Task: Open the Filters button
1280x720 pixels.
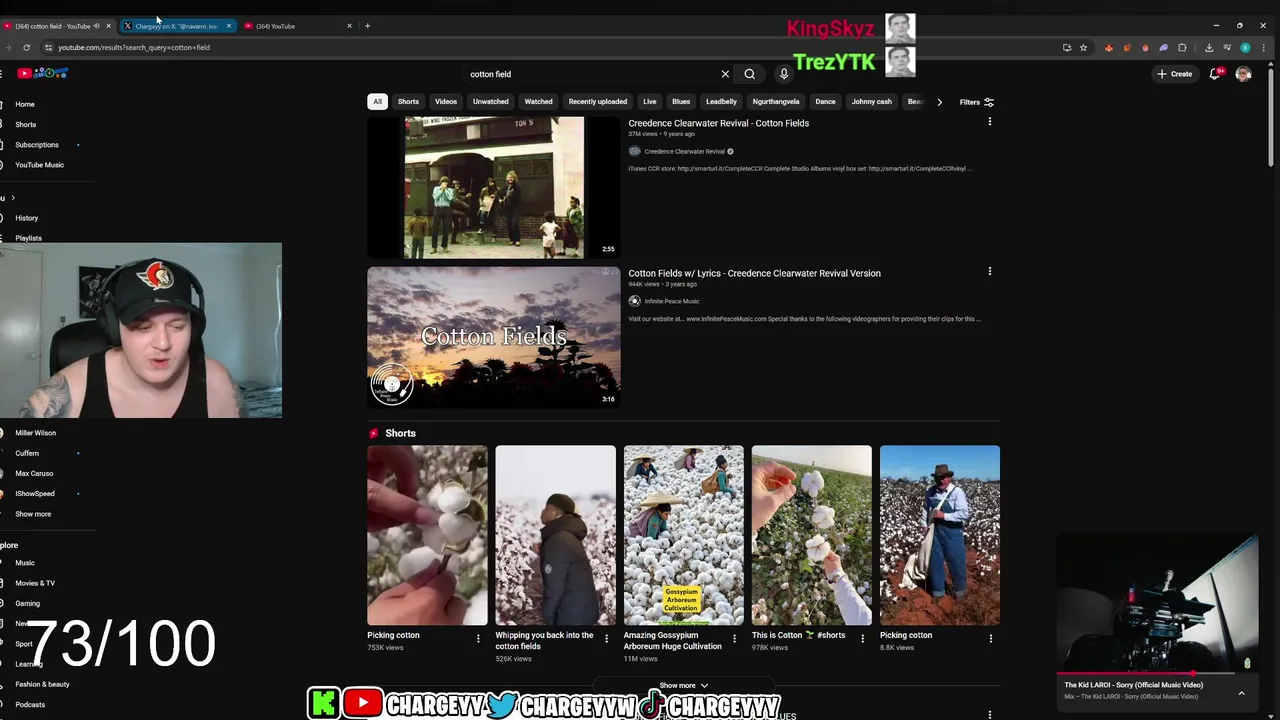Action: (977, 102)
